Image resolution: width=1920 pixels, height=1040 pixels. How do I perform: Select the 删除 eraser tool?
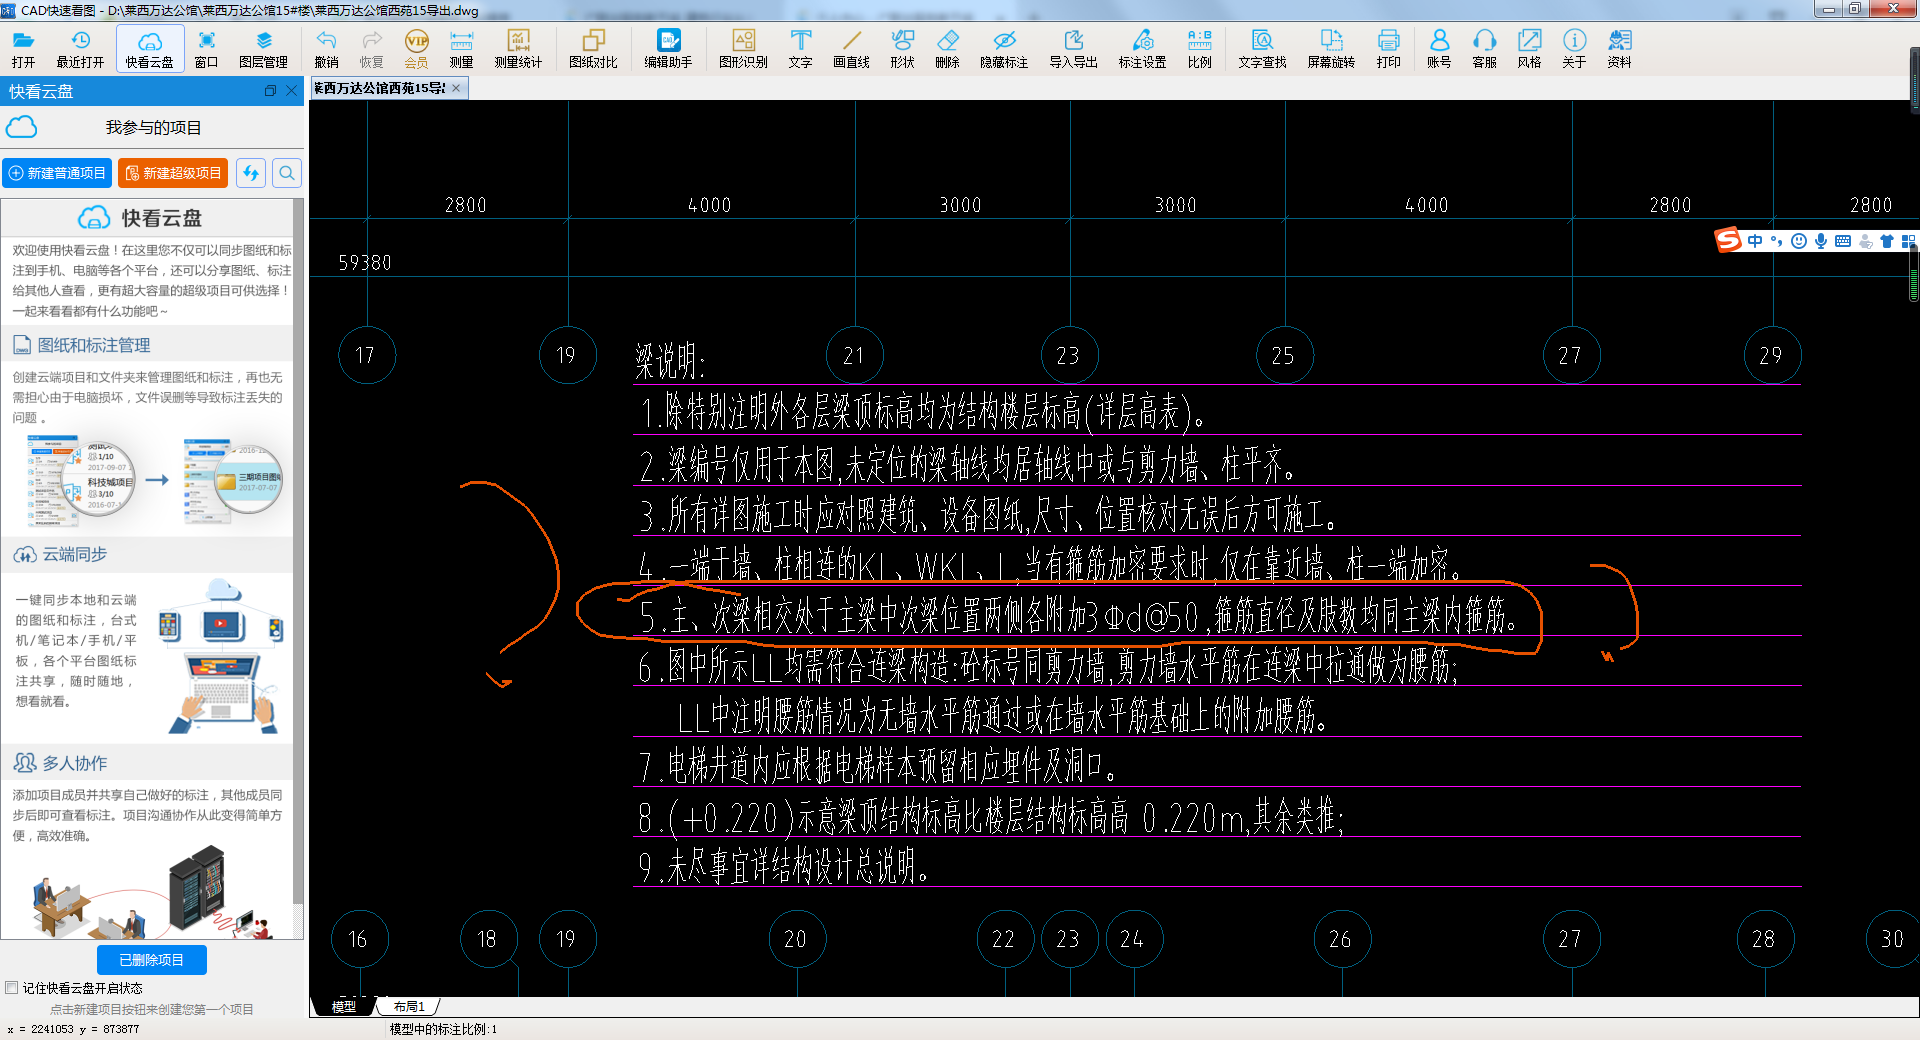pyautogui.click(x=947, y=48)
